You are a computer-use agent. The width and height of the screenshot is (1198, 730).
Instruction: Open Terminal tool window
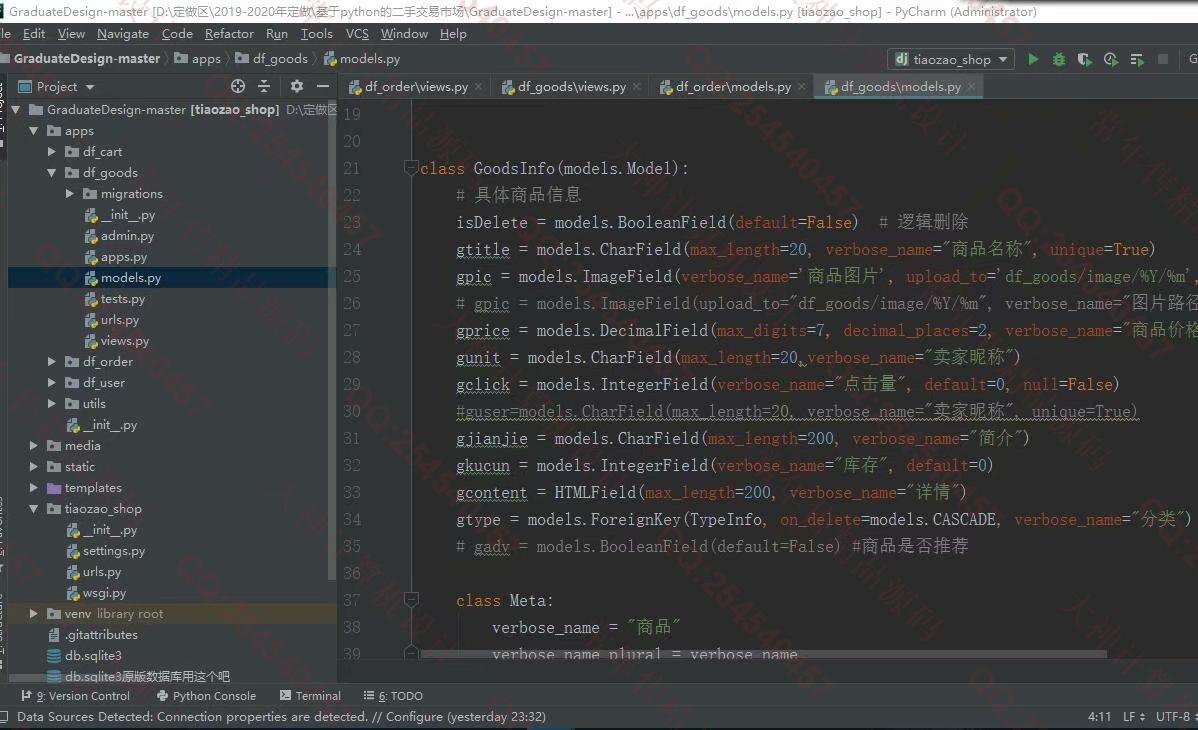(x=310, y=696)
